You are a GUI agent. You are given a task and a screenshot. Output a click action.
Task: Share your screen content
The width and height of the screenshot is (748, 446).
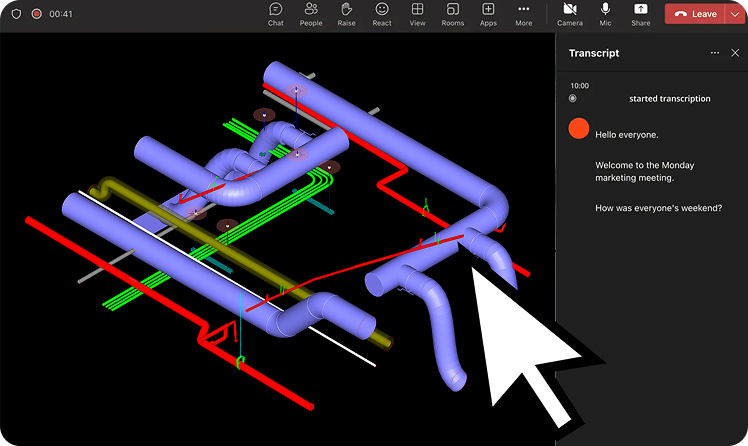pyautogui.click(x=640, y=14)
